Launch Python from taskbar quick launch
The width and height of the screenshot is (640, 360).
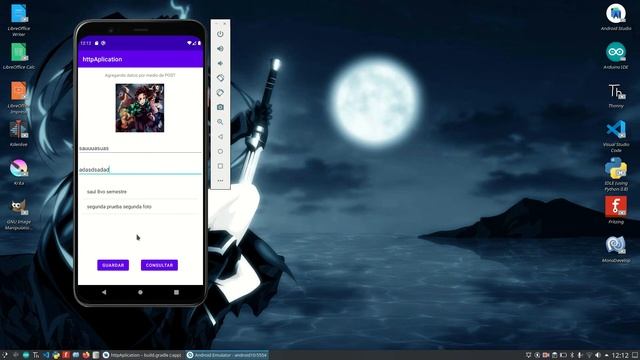point(56,355)
